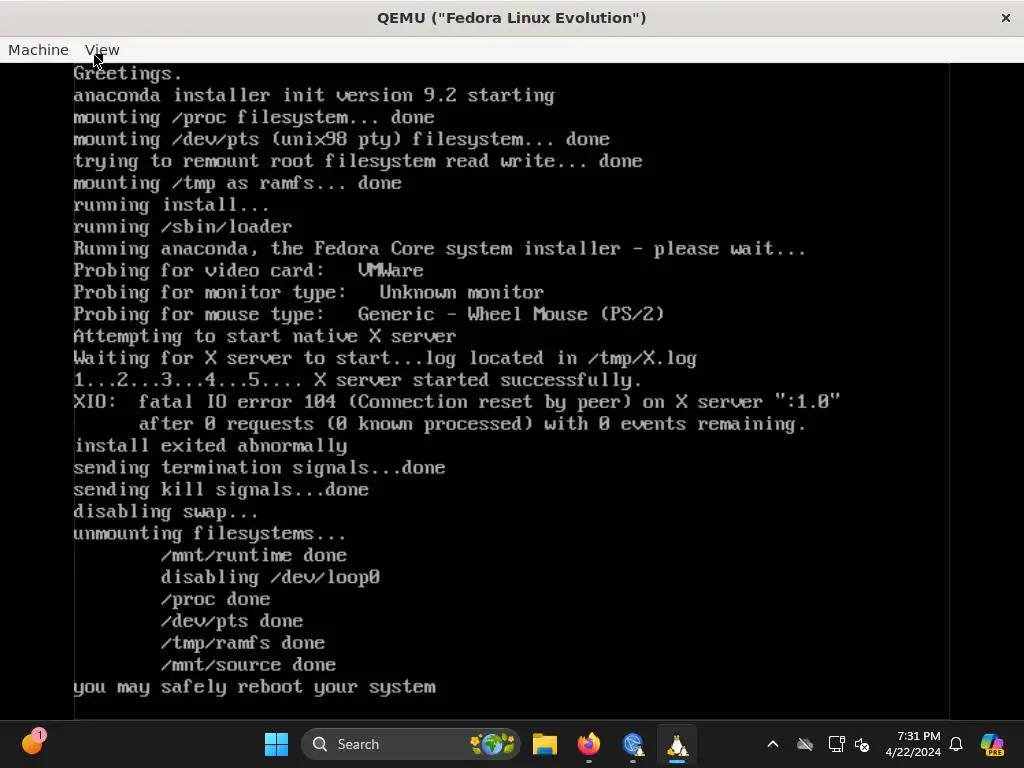Close the QEMU Fedora Linux Evolution window
This screenshot has height=768, width=1024.
pos(1006,18)
